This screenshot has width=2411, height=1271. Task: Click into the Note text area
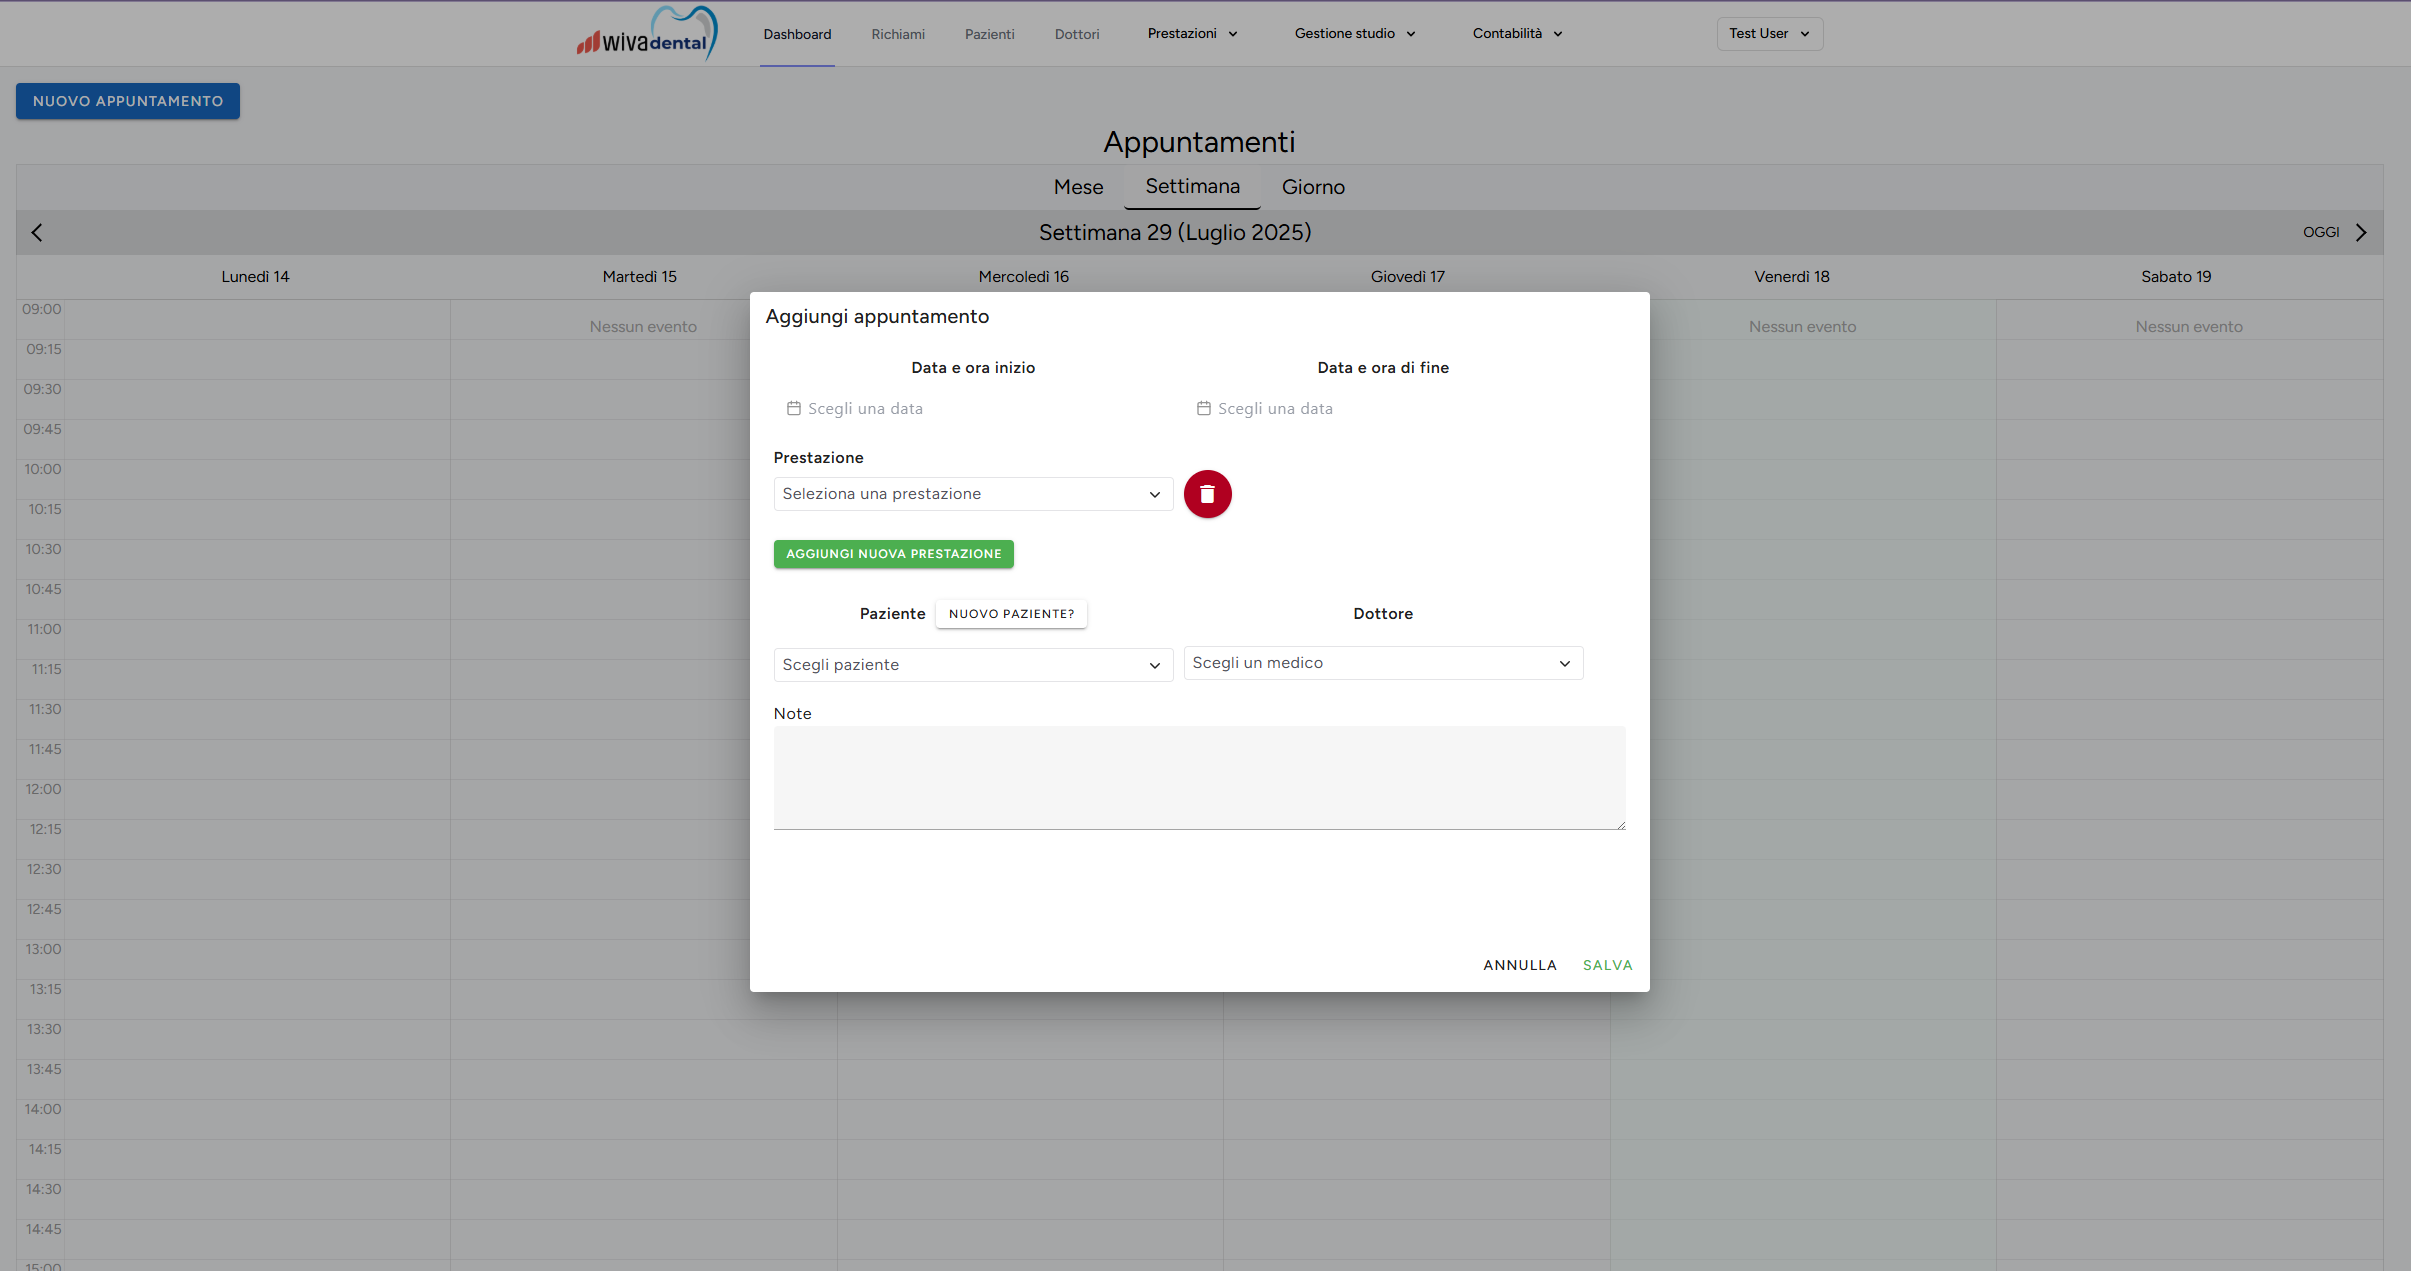coord(1198,777)
